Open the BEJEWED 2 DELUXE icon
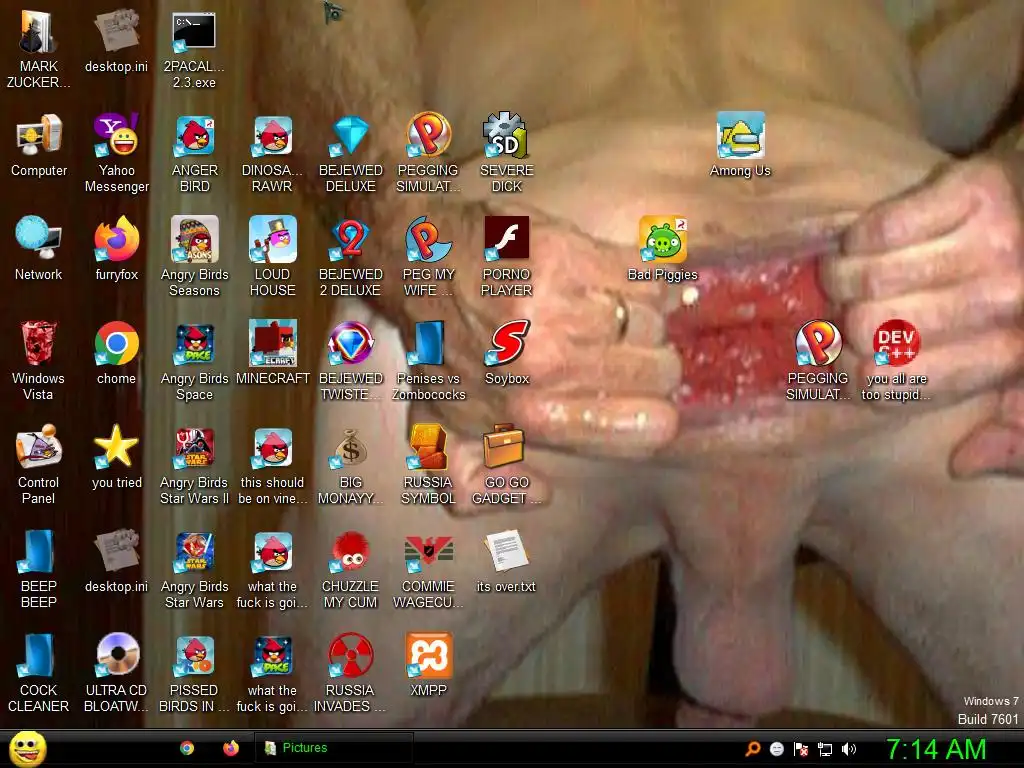Image resolution: width=1024 pixels, height=768 pixels. click(x=351, y=258)
